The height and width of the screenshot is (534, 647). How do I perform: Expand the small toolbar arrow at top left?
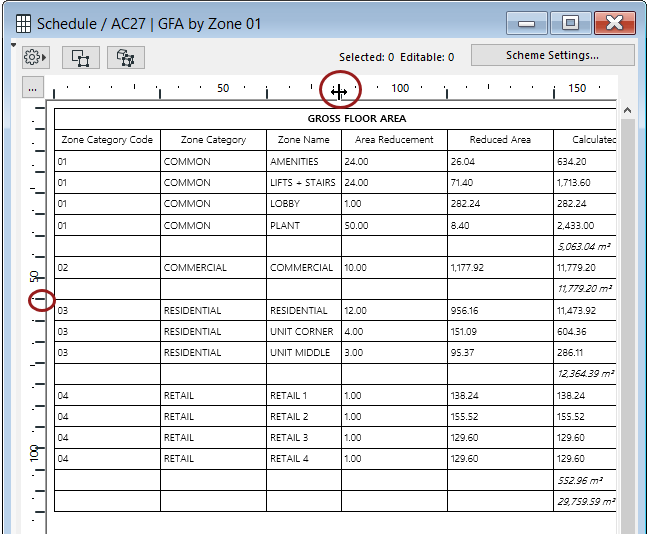pyautogui.click(x=14, y=45)
